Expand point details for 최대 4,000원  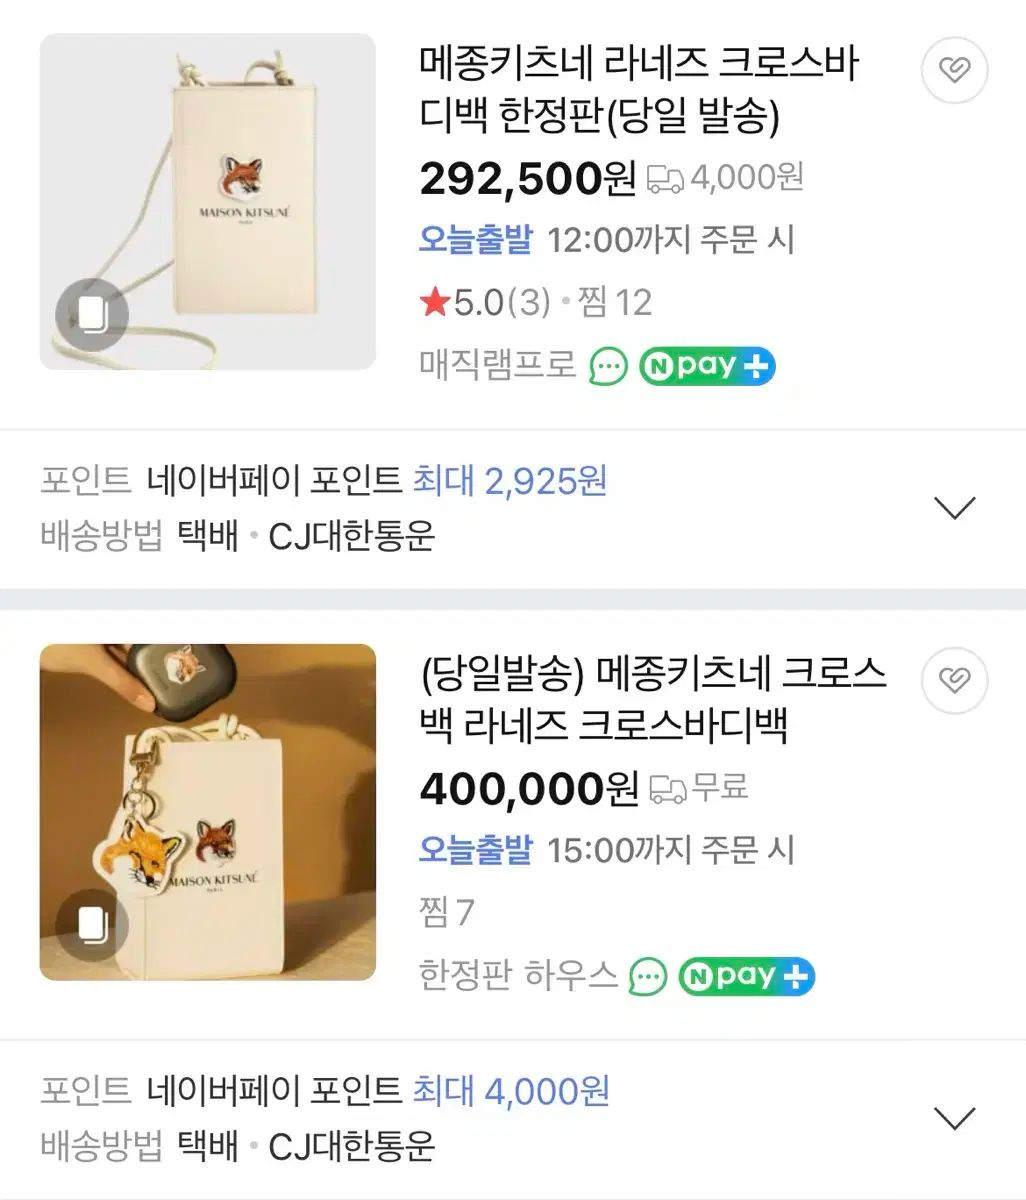954,1118
